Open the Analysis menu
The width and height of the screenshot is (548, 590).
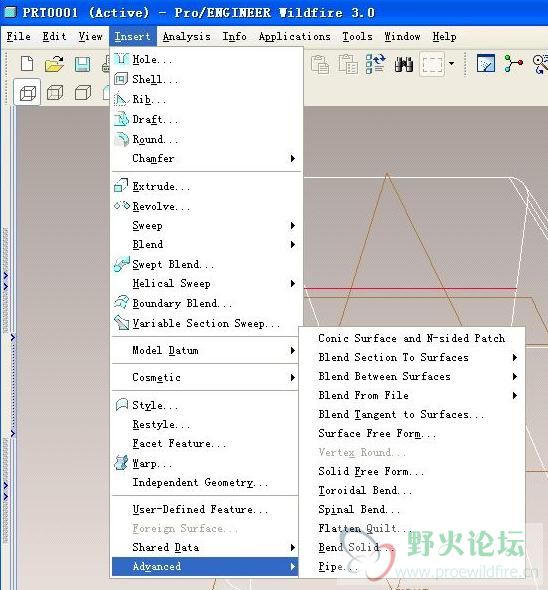coord(186,36)
